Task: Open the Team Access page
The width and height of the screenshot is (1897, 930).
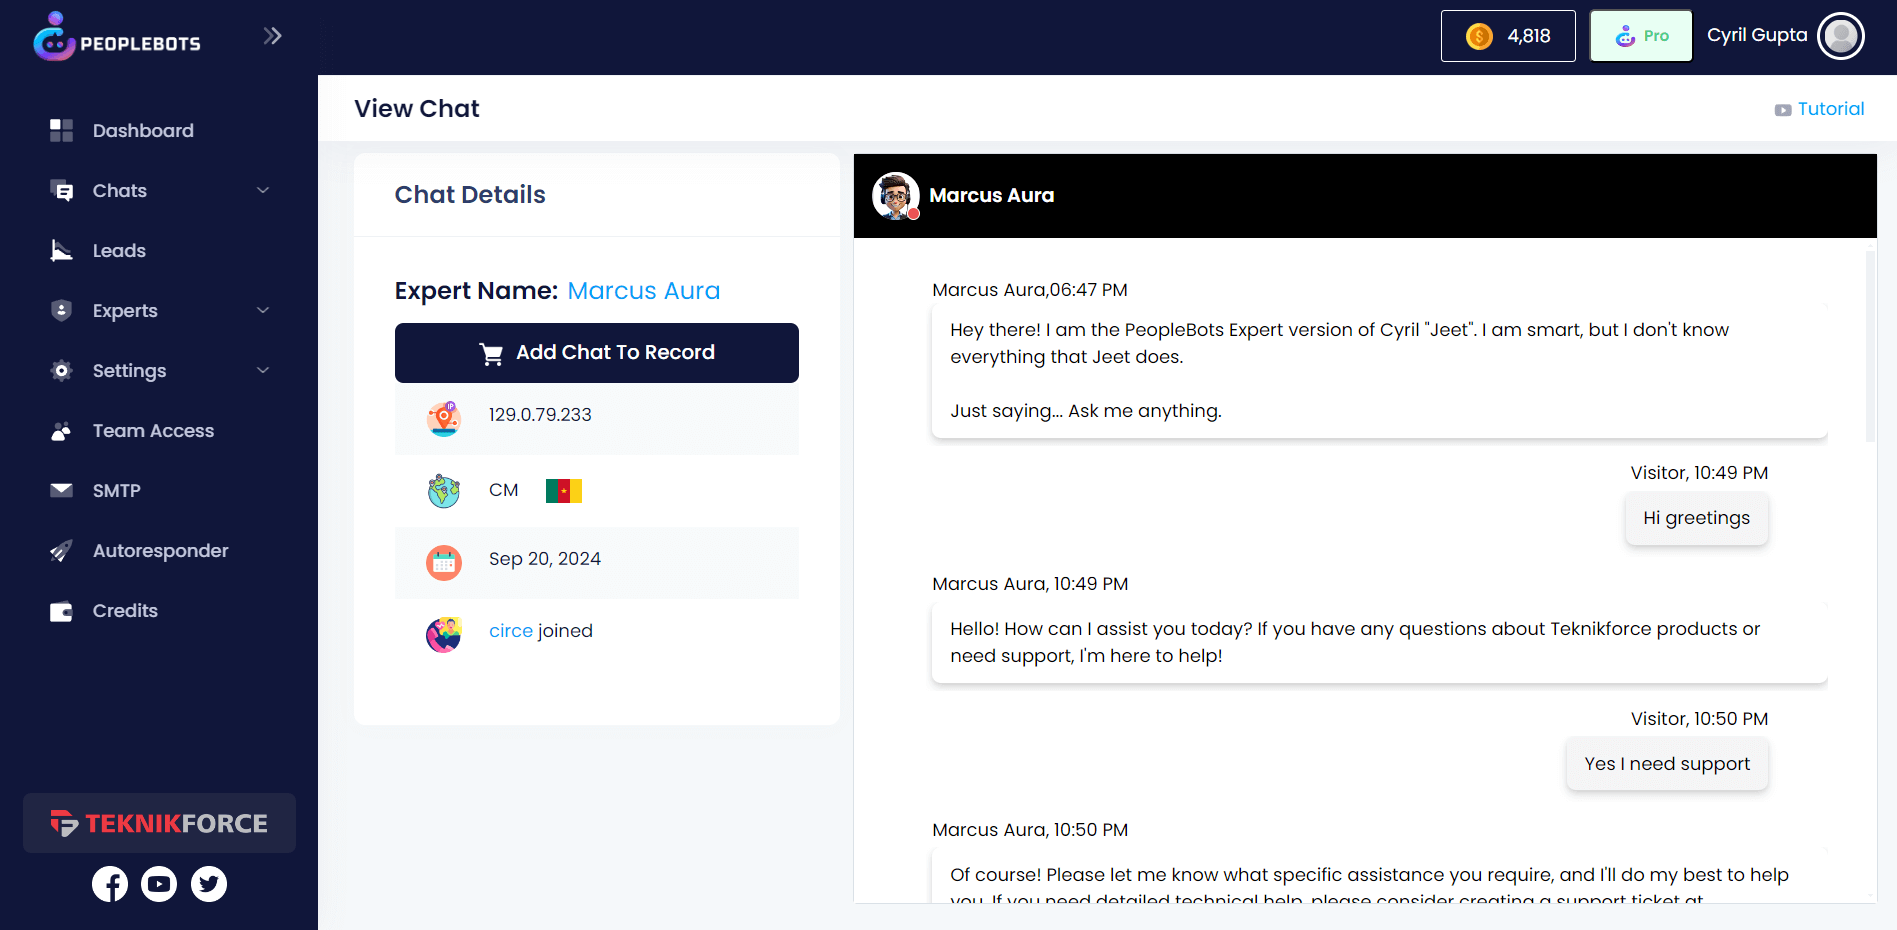Action: pyautogui.click(x=153, y=431)
